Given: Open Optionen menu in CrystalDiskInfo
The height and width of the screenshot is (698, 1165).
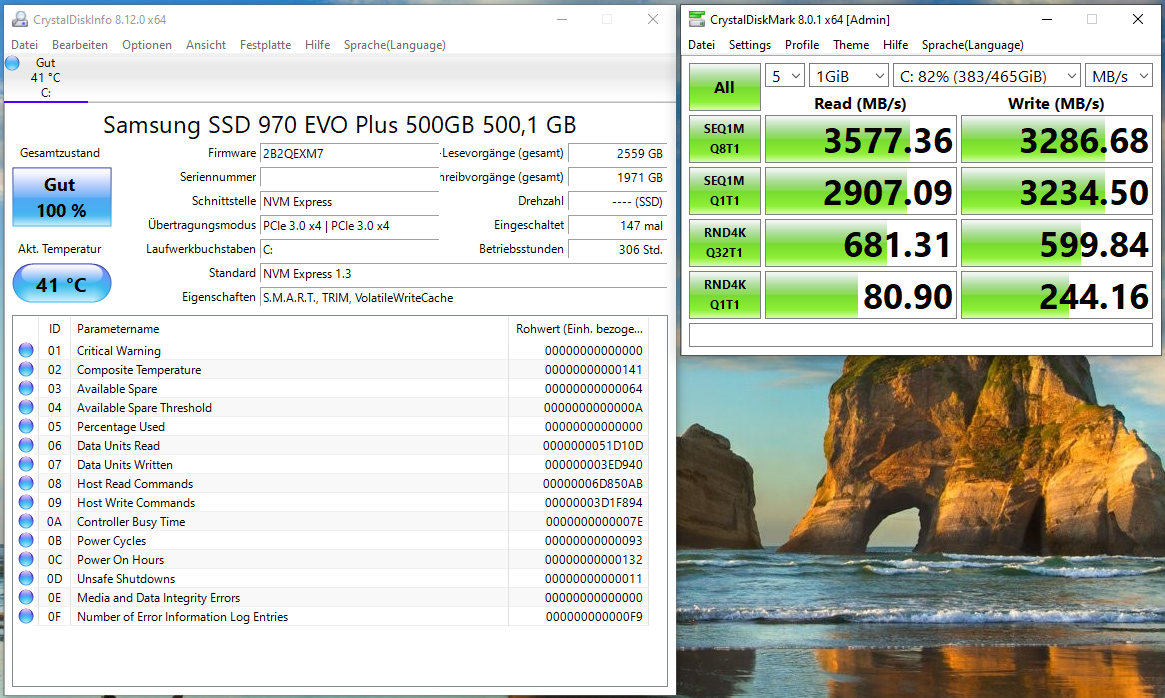Looking at the screenshot, I should (146, 45).
